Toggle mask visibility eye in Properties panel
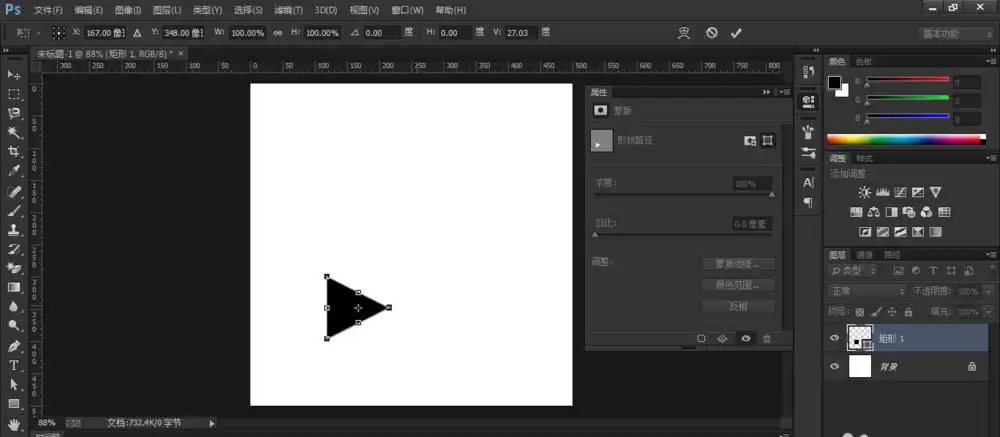 [x=746, y=339]
